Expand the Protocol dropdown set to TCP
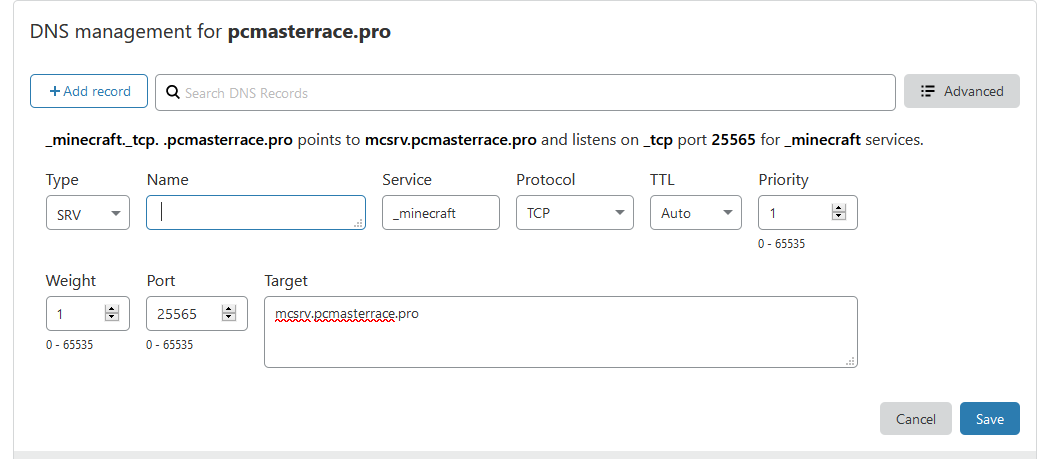The image size is (1049, 459). coord(574,213)
